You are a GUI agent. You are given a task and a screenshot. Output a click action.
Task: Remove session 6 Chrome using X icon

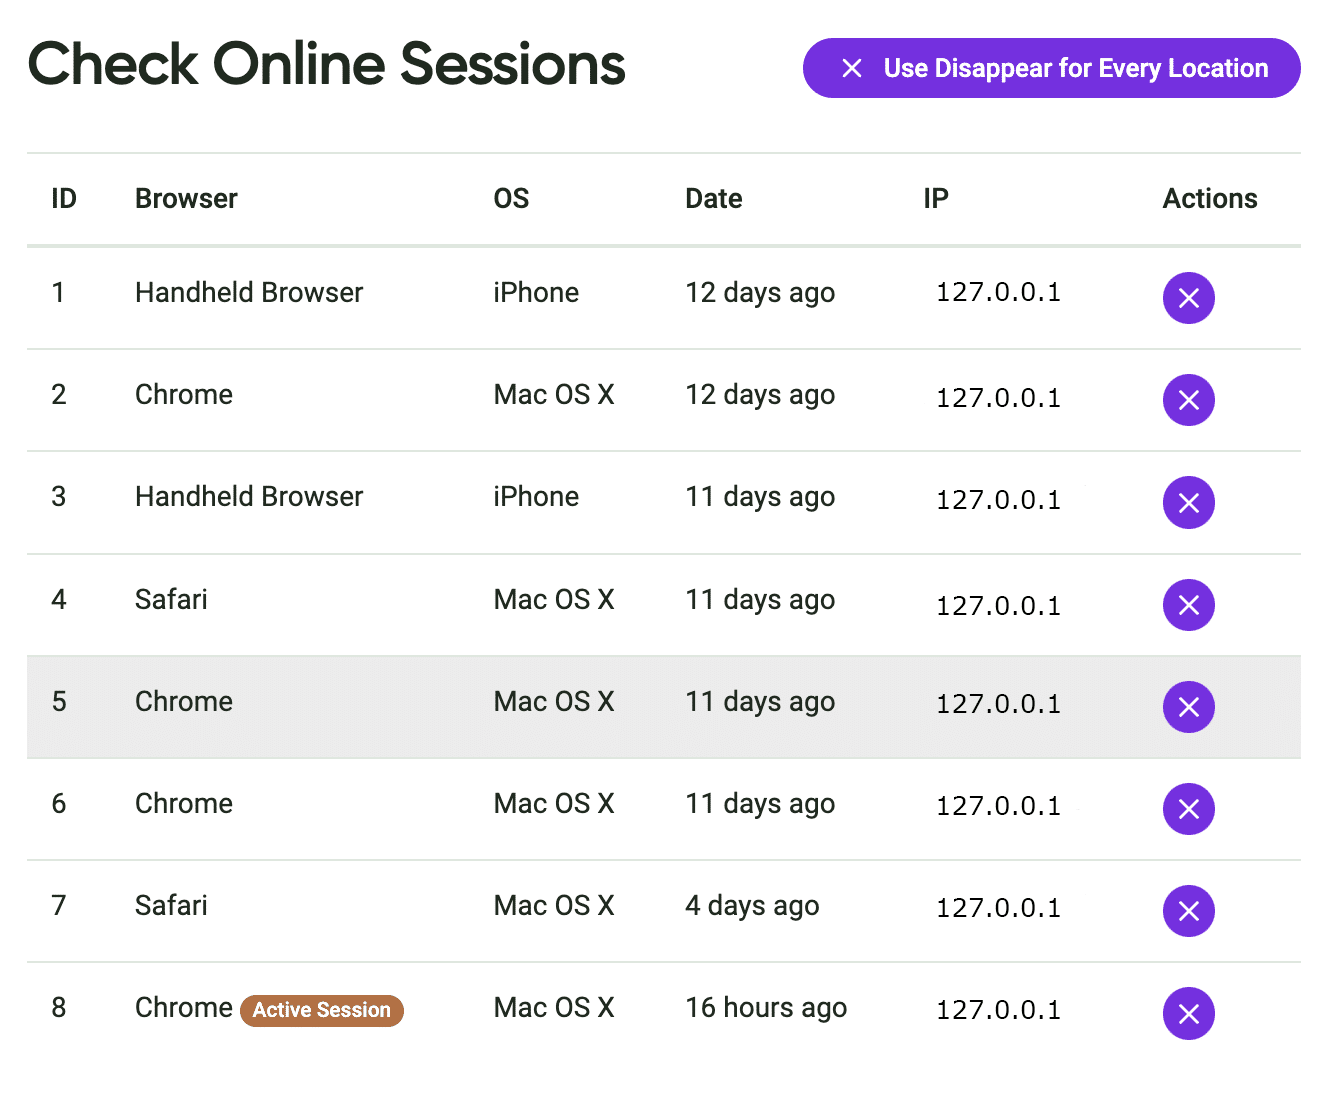tap(1188, 809)
